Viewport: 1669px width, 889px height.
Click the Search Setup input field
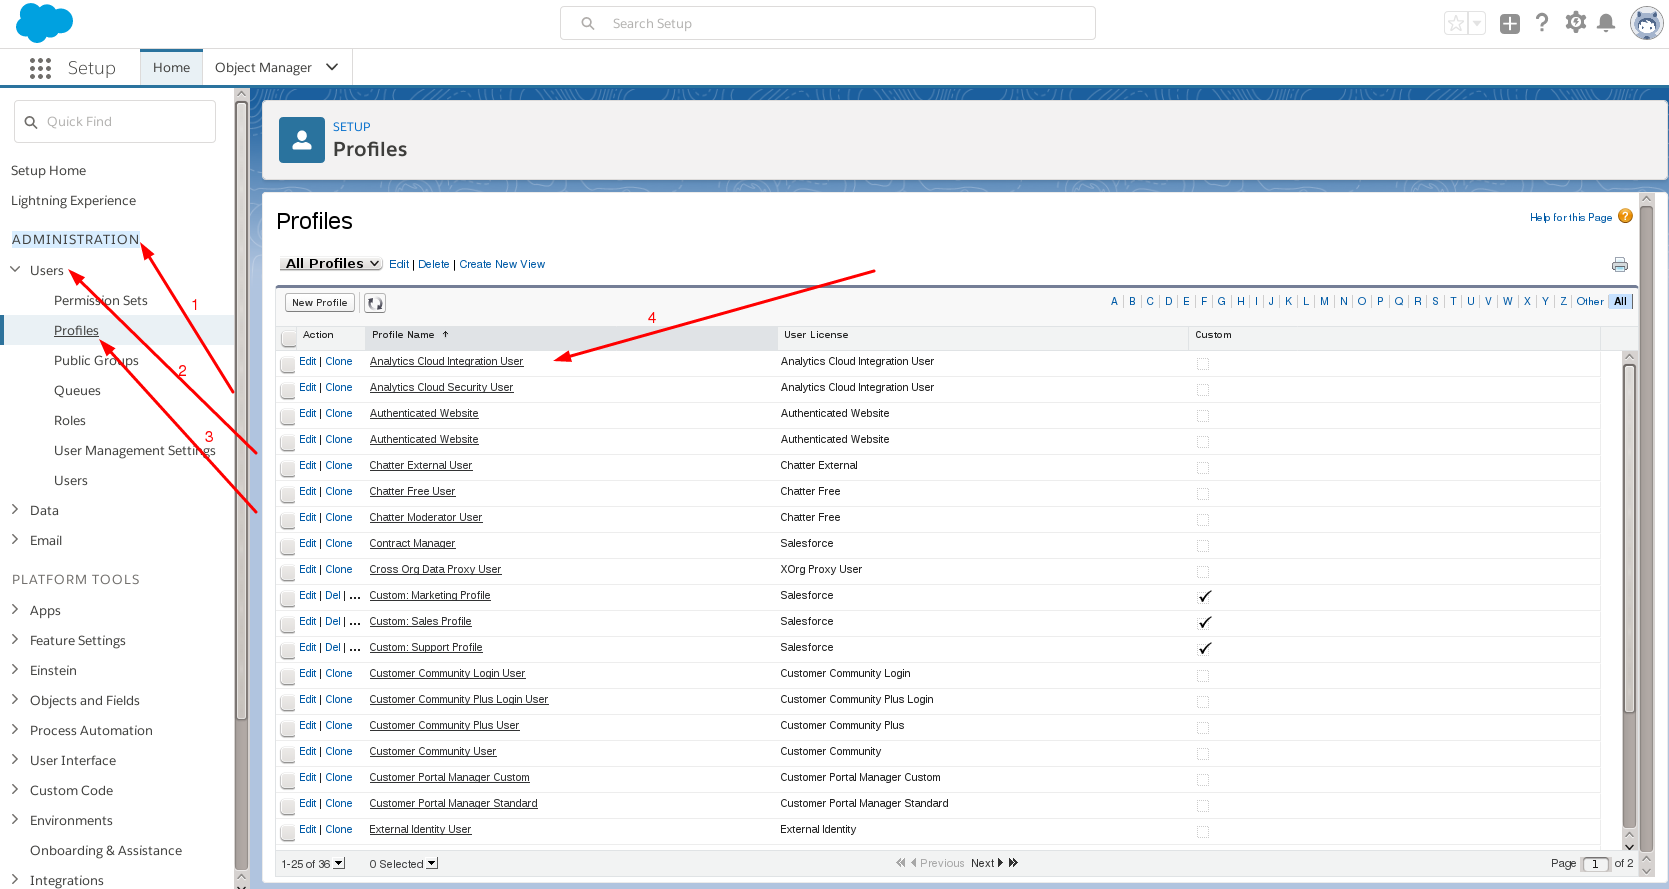pyautogui.click(x=828, y=23)
